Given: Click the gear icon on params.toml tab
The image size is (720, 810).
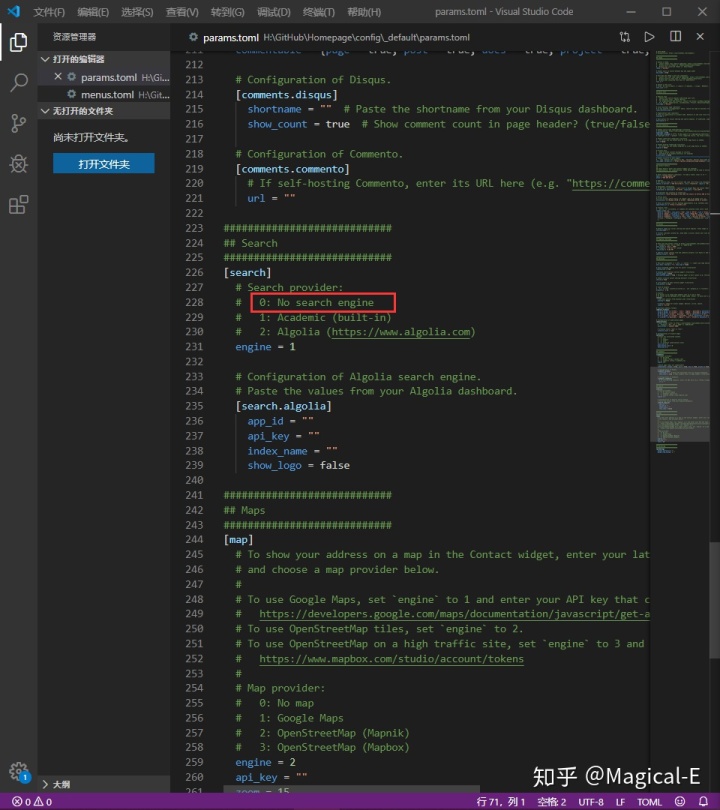Looking at the screenshot, I should (x=193, y=37).
